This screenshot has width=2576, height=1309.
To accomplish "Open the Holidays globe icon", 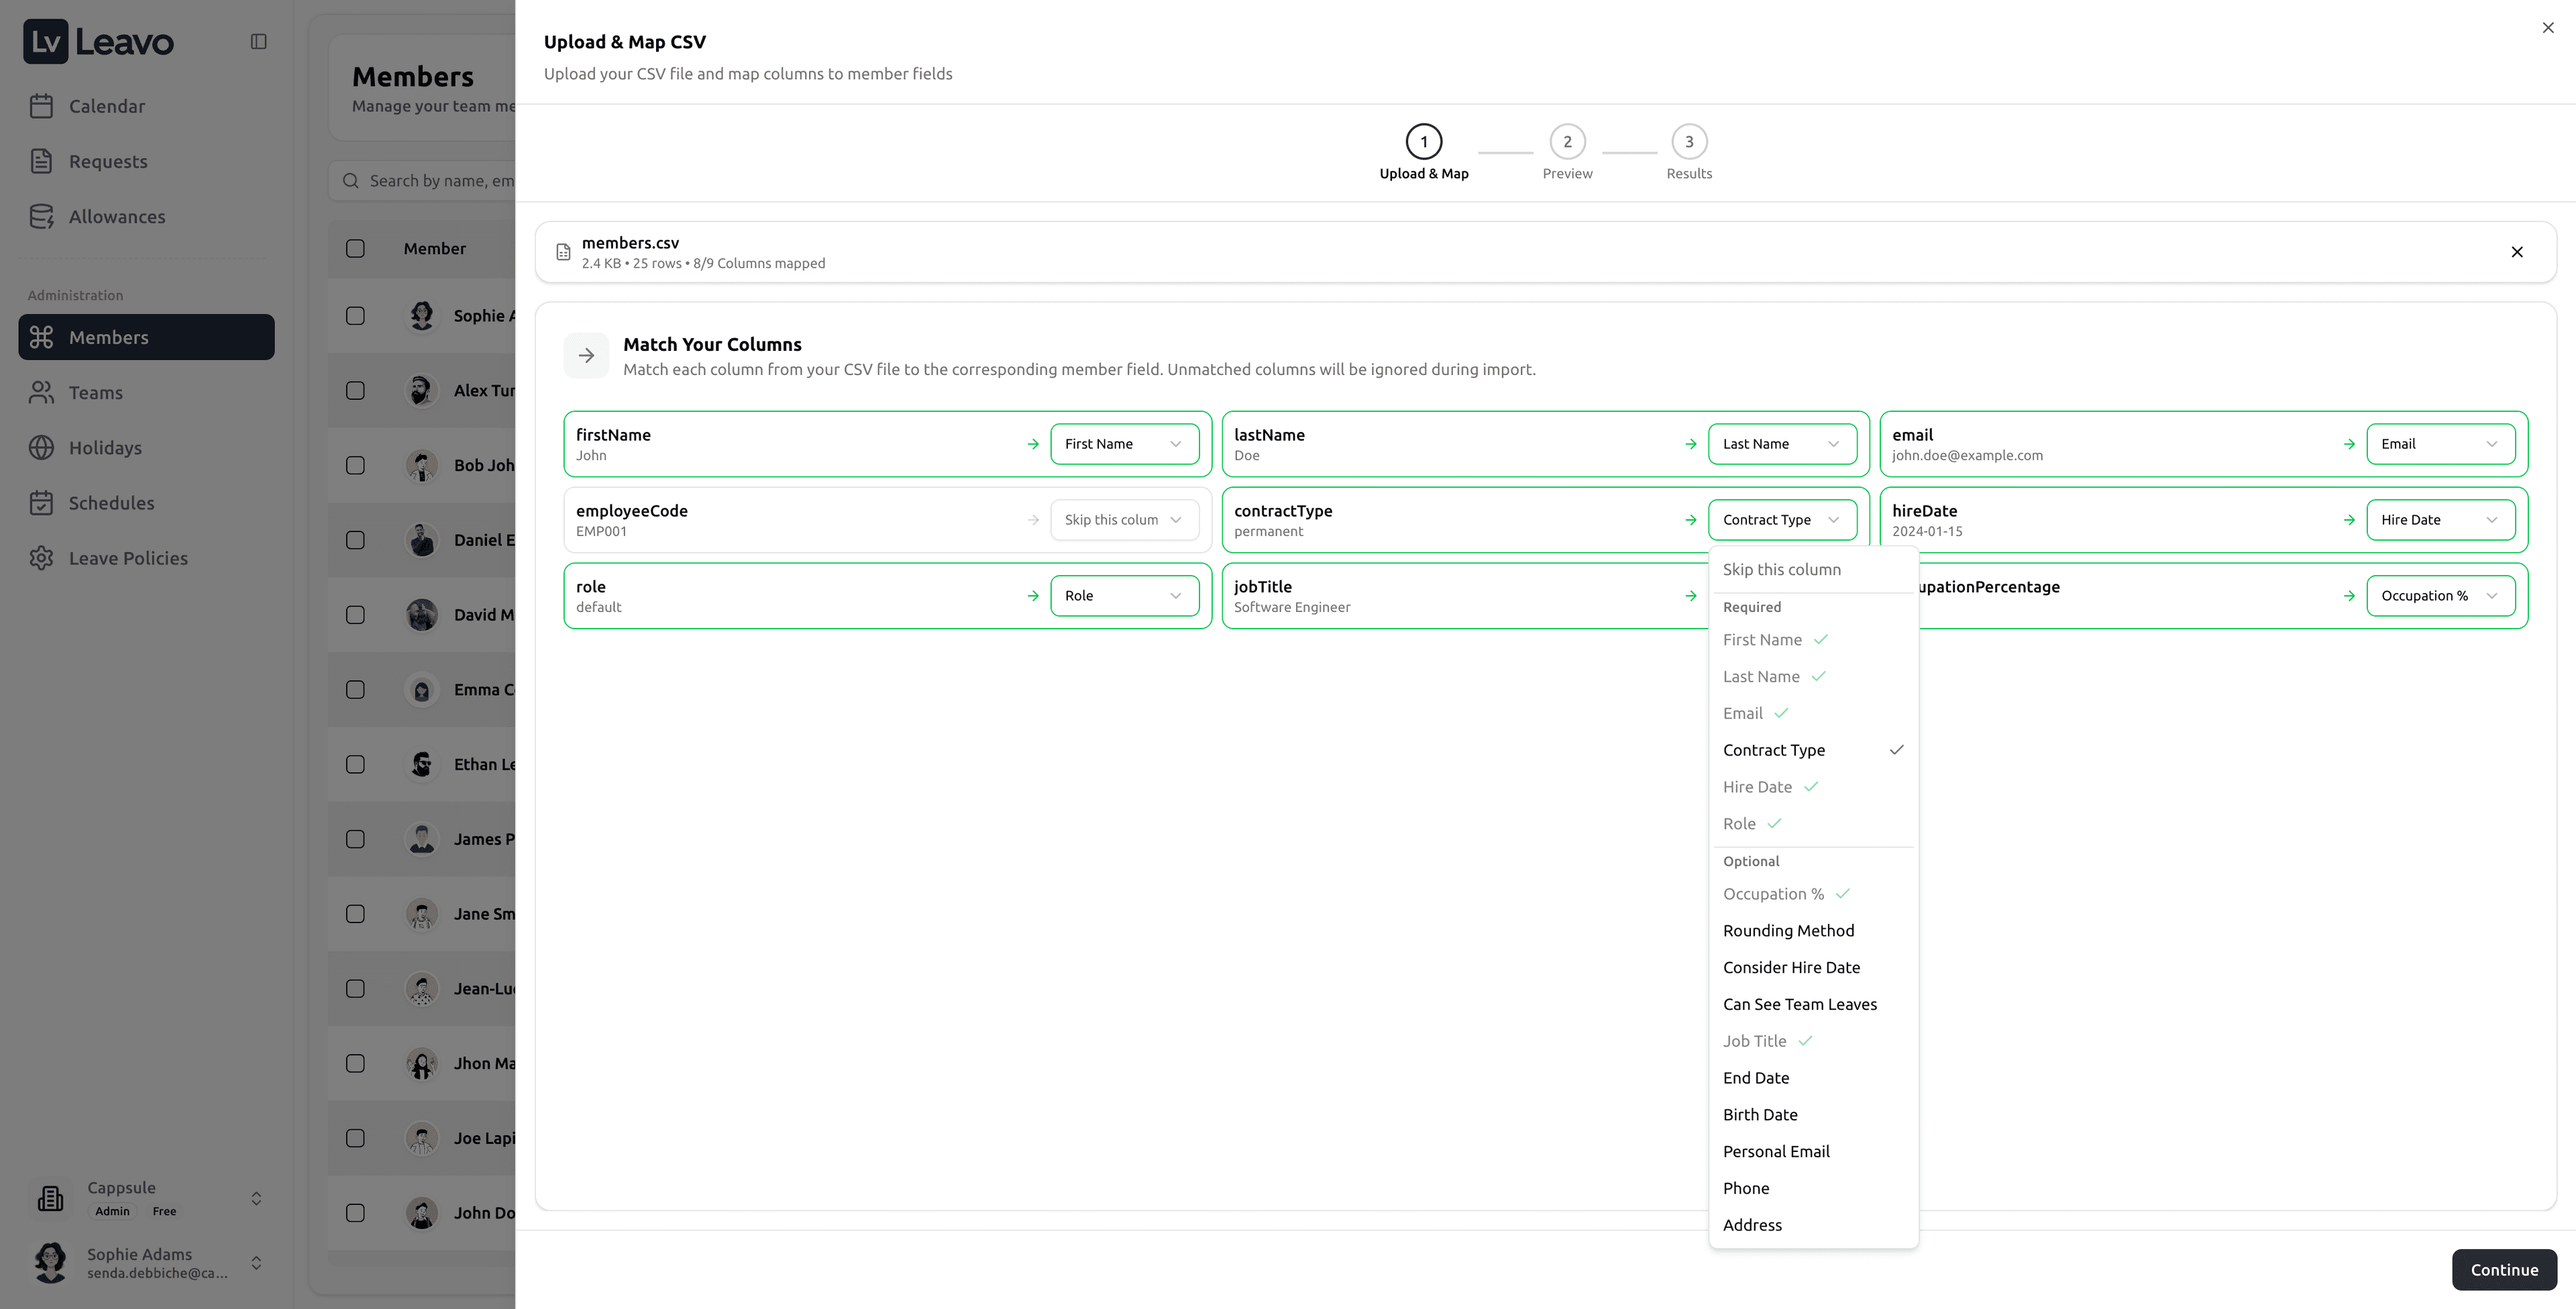I will click(x=41, y=448).
